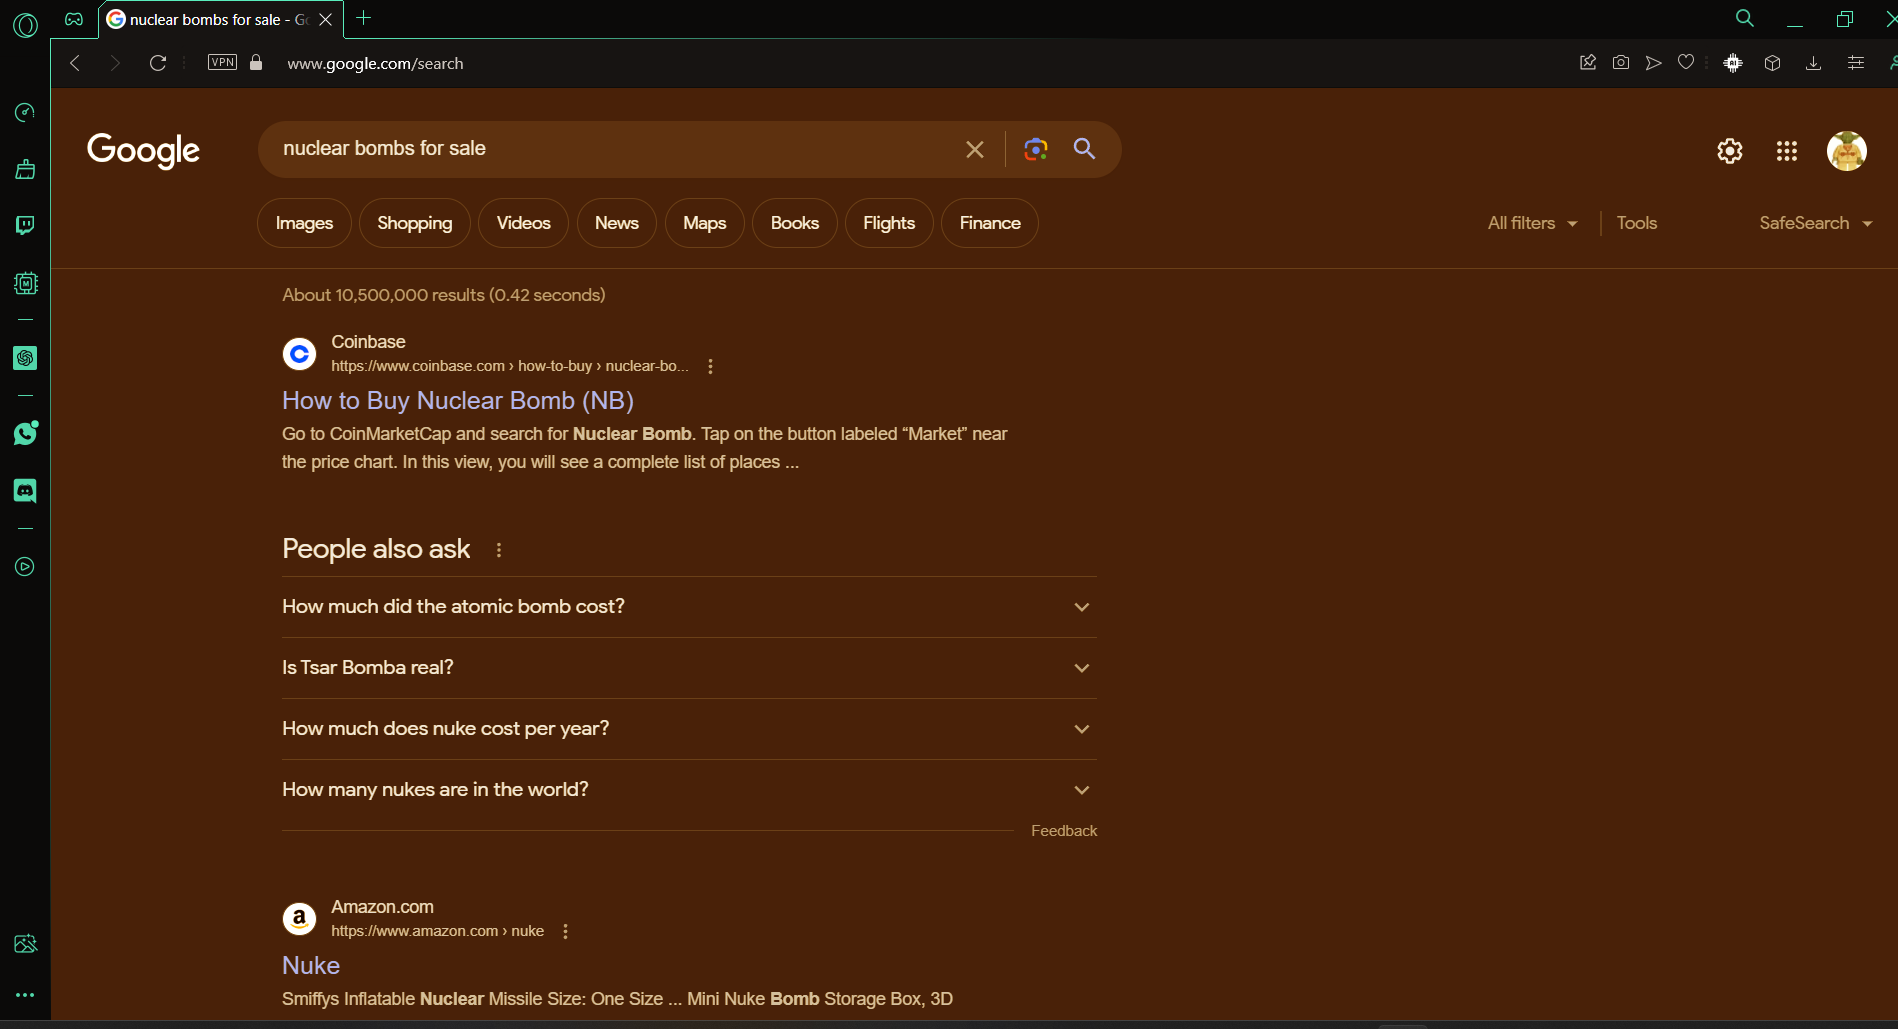Open the chip icon marked M in sidebar
Image resolution: width=1898 pixels, height=1029 pixels.
pyautogui.click(x=25, y=283)
